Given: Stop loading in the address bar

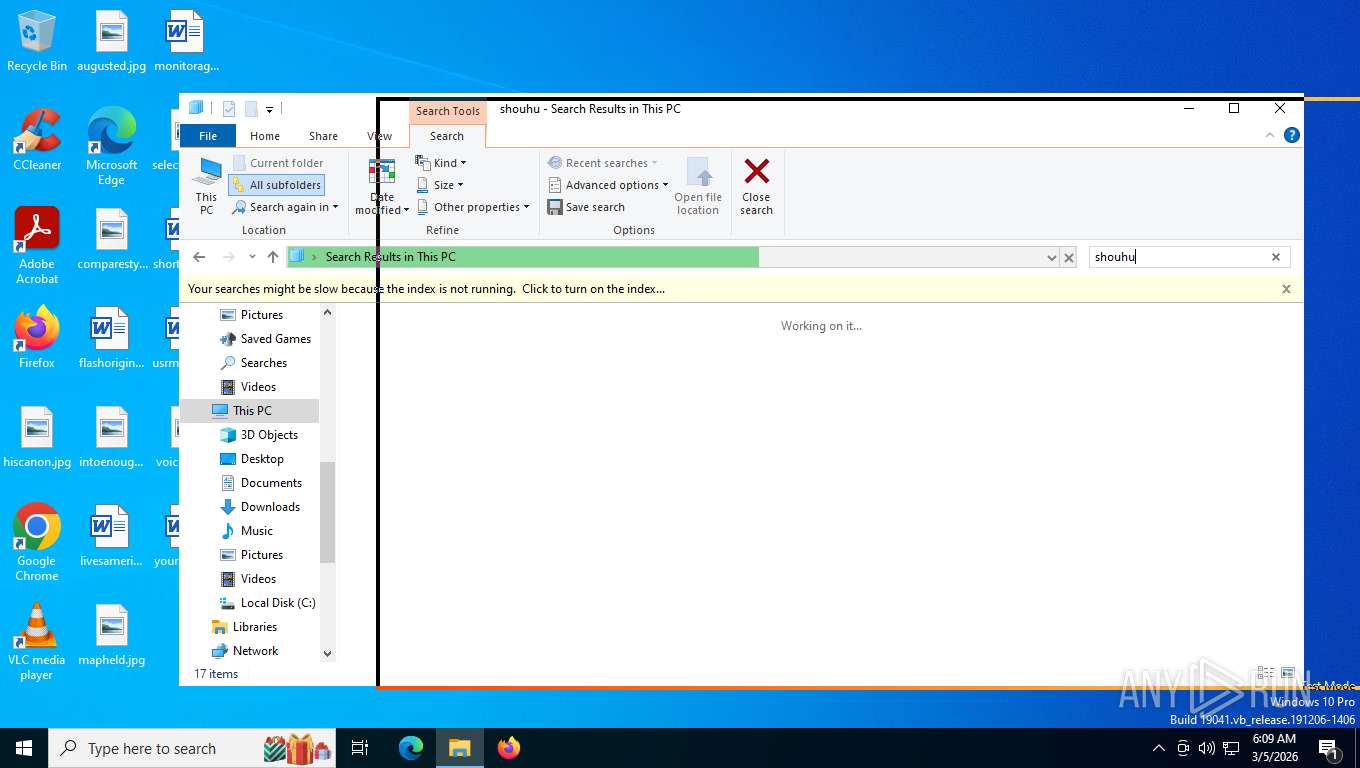Looking at the screenshot, I should click(x=1069, y=257).
